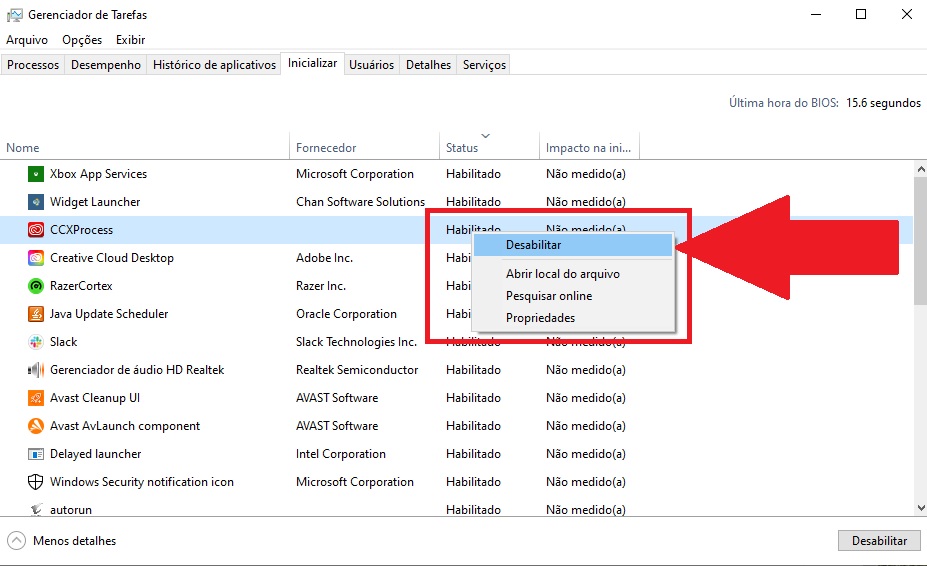The image size is (927, 566).
Task: Open the Arquivo menu
Action: pyautogui.click(x=27, y=40)
